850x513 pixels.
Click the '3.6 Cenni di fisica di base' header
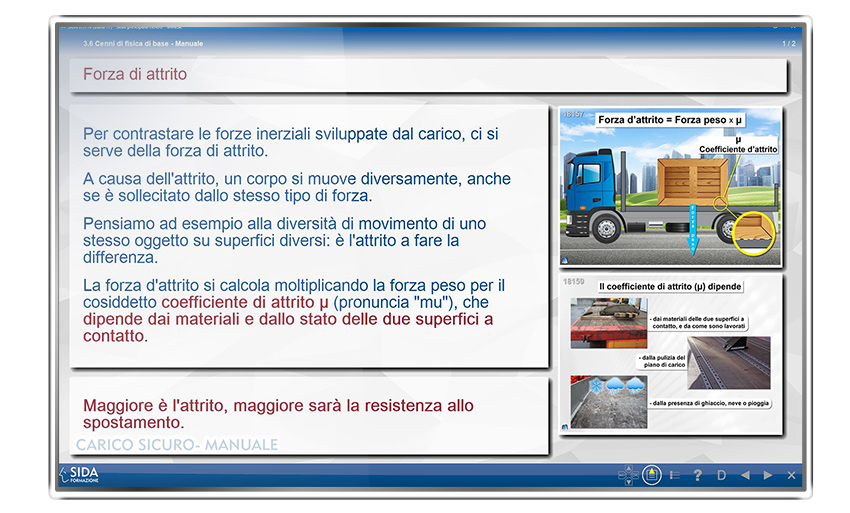click(145, 44)
